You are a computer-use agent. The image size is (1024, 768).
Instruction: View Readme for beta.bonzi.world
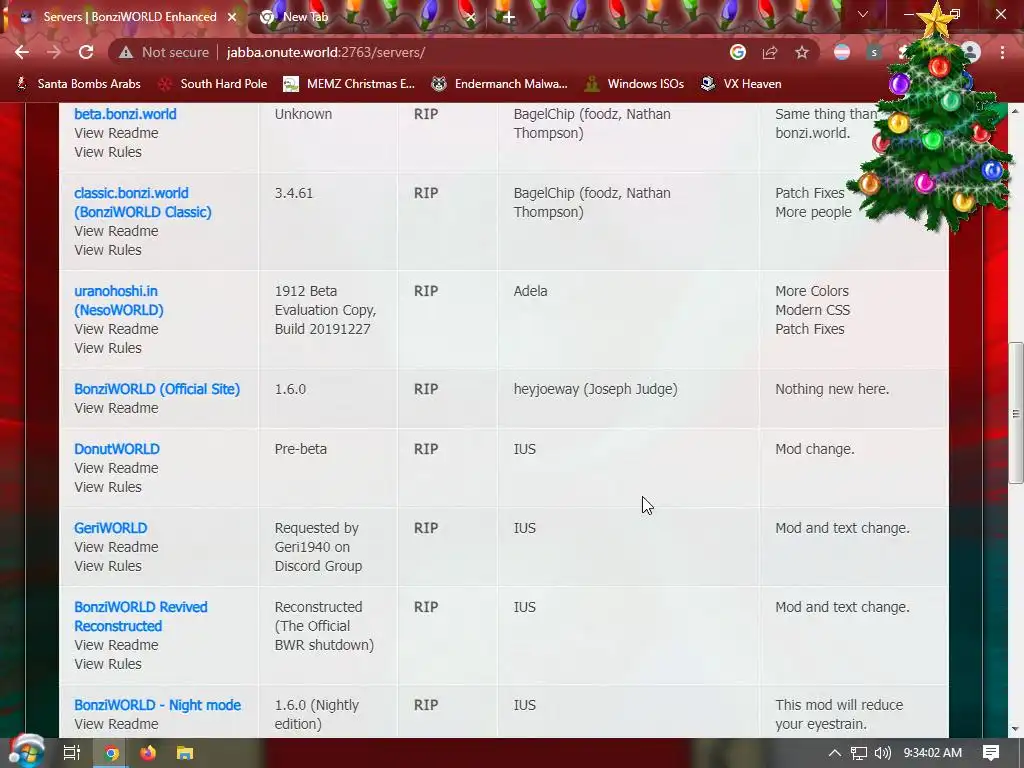tap(116, 133)
